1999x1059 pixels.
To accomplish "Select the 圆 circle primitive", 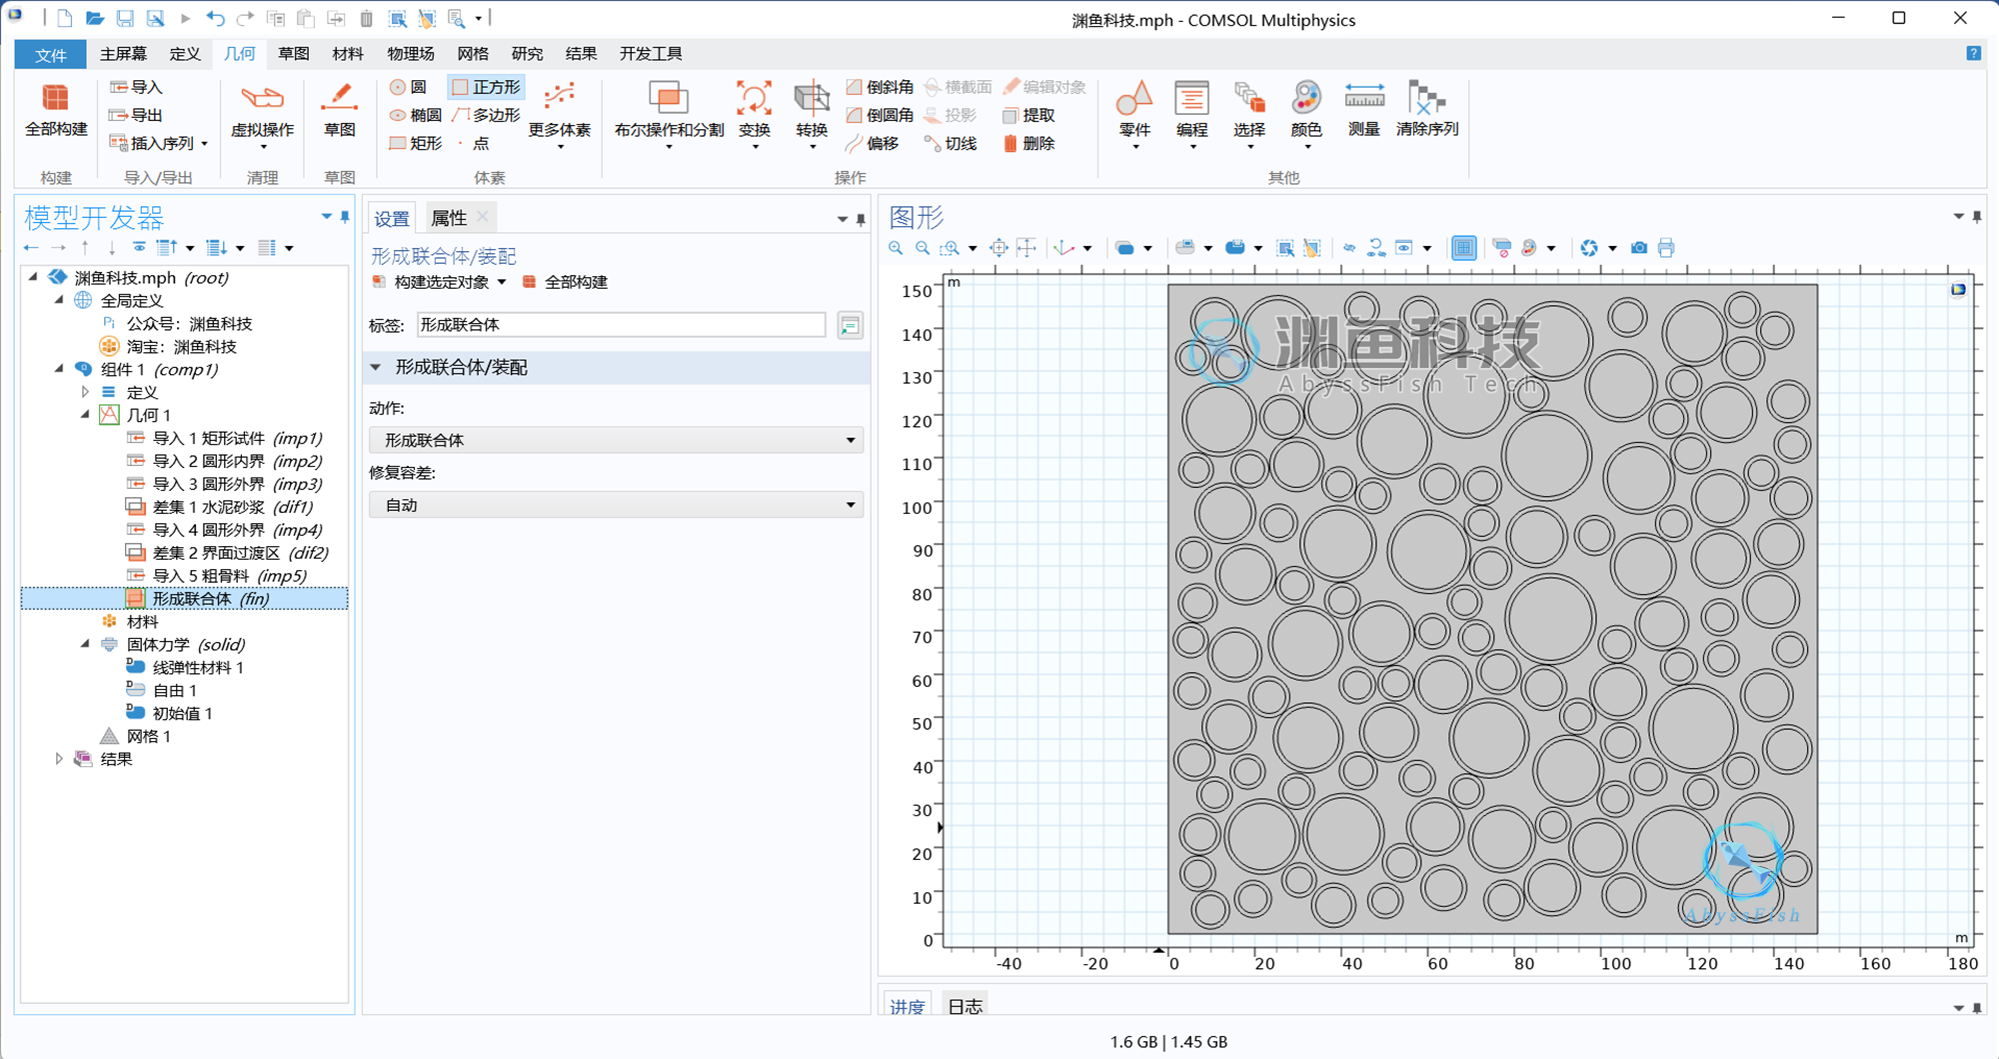I will [x=408, y=88].
